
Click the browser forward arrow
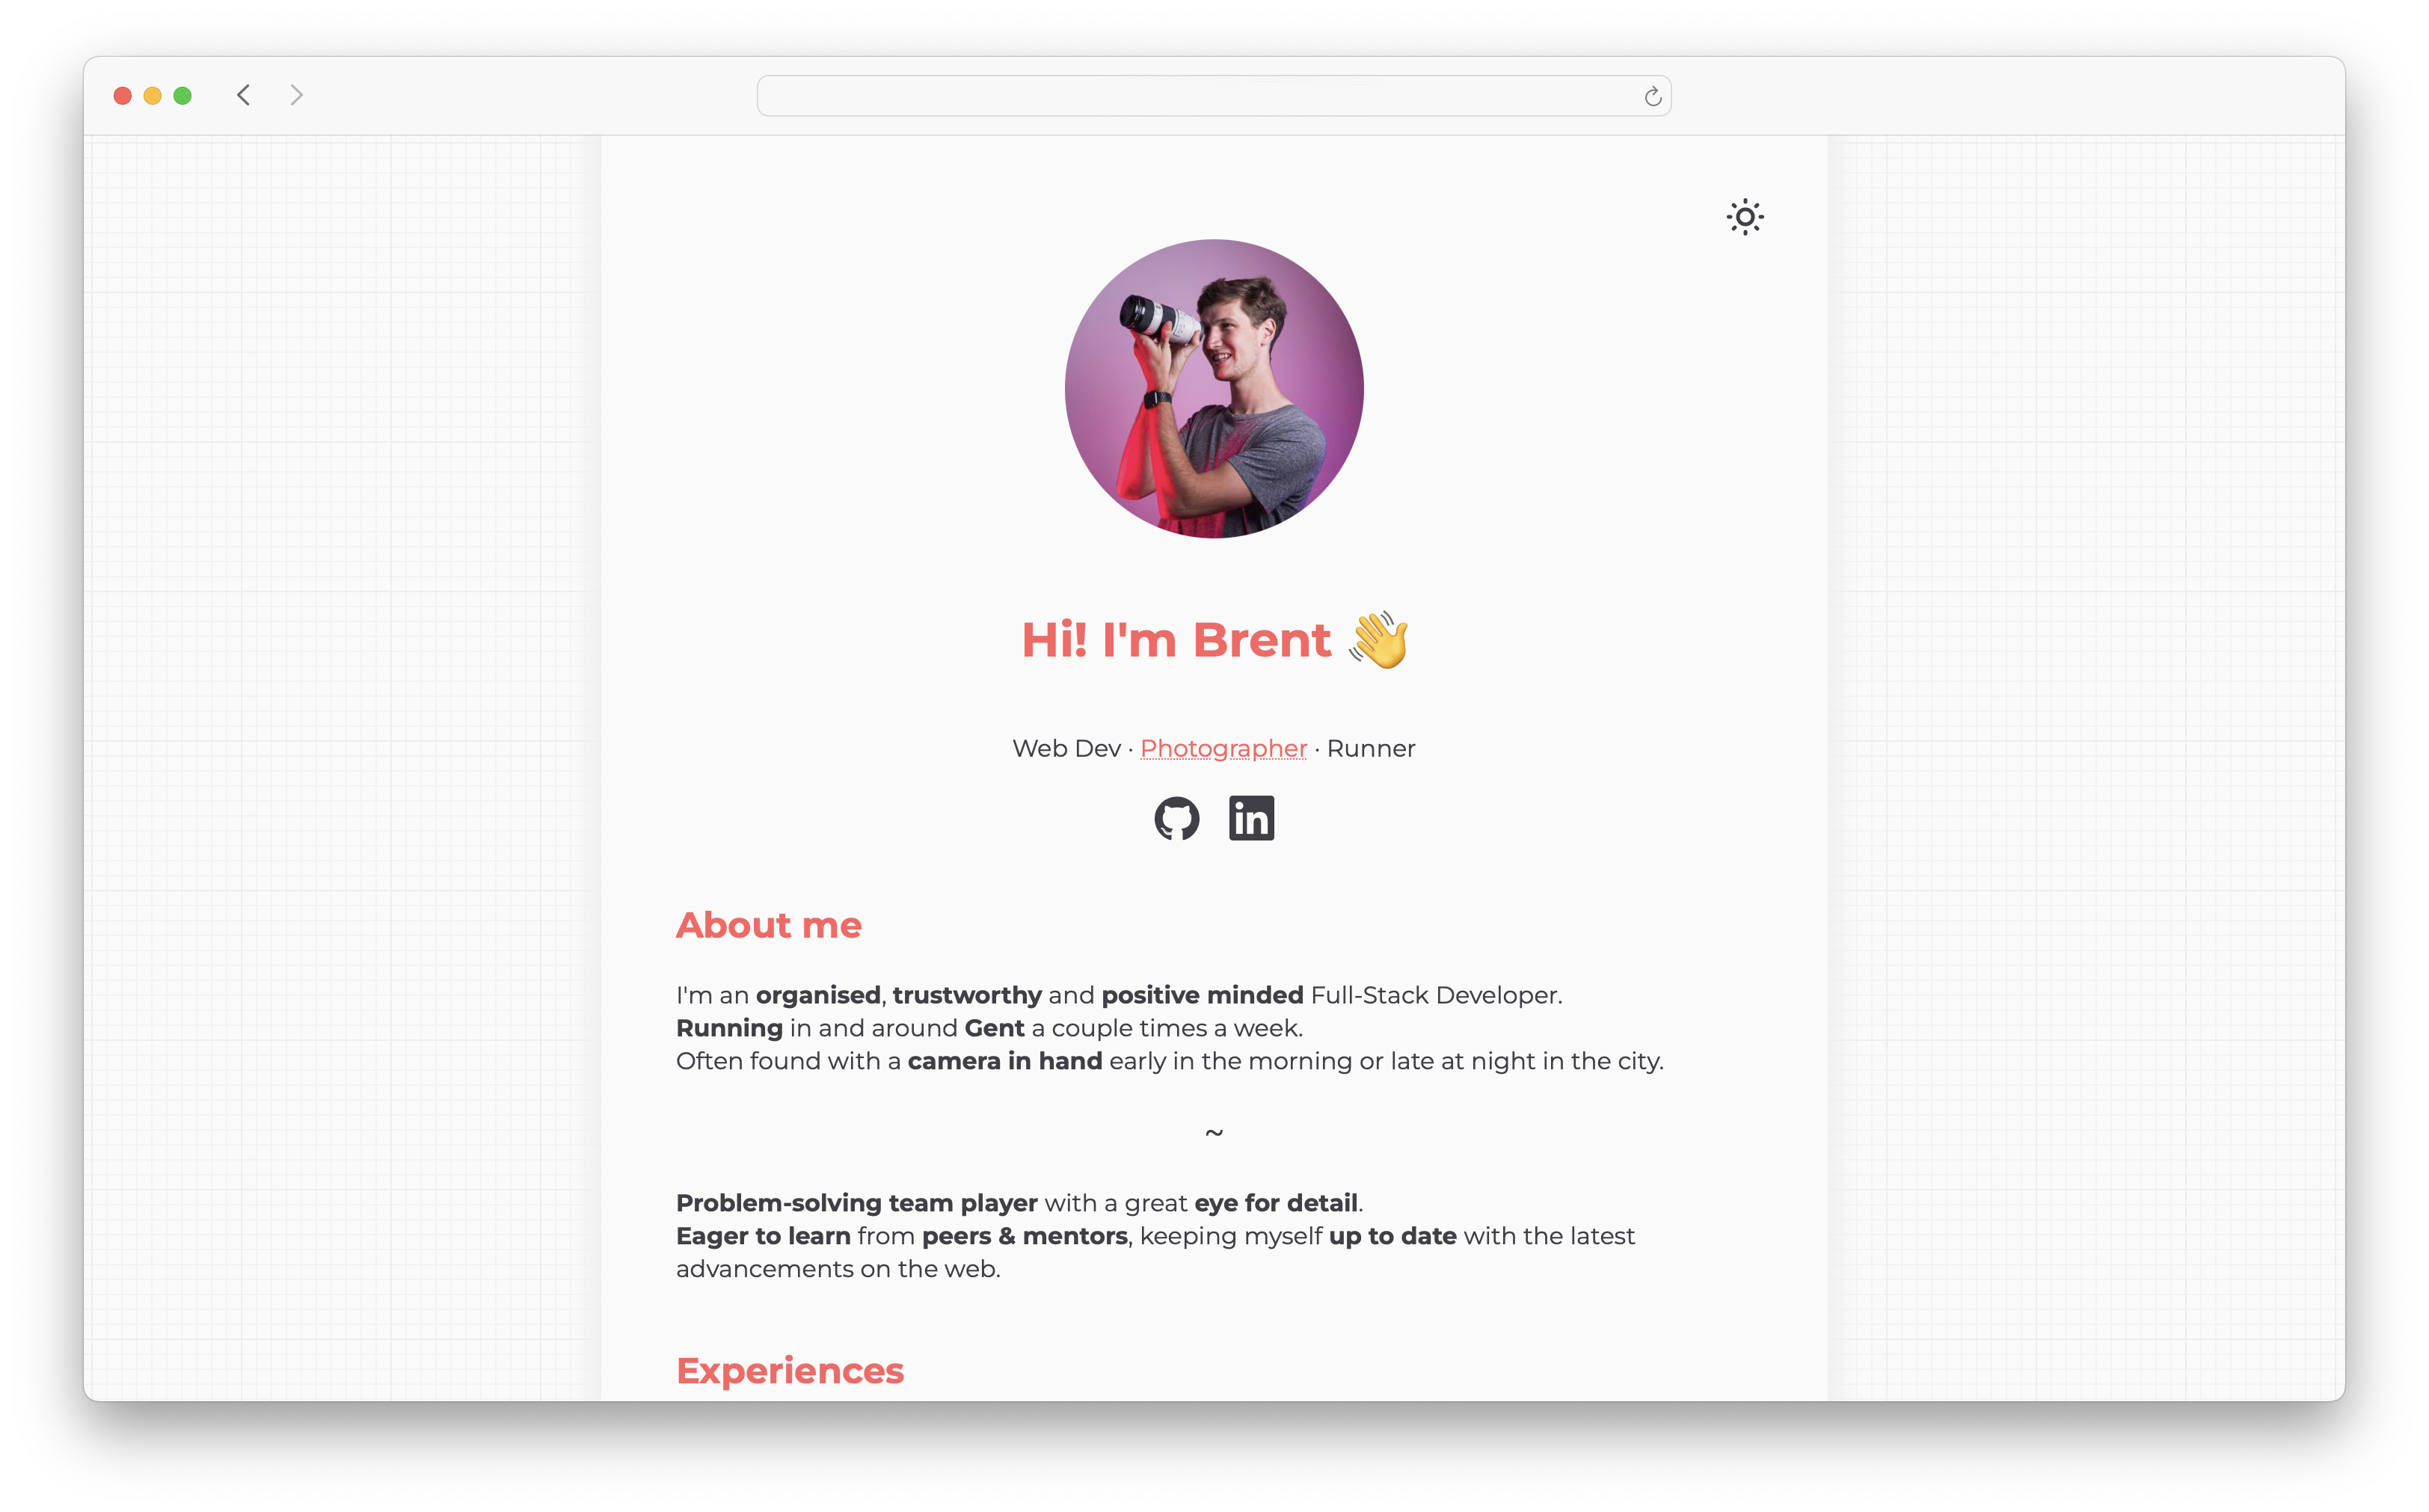tap(296, 95)
